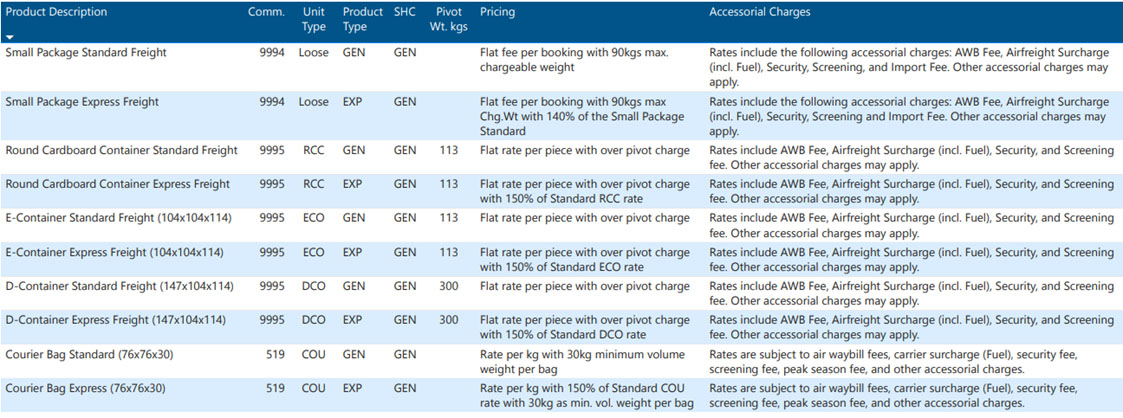
Task: Select the SHC column header
Action: [405, 12]
